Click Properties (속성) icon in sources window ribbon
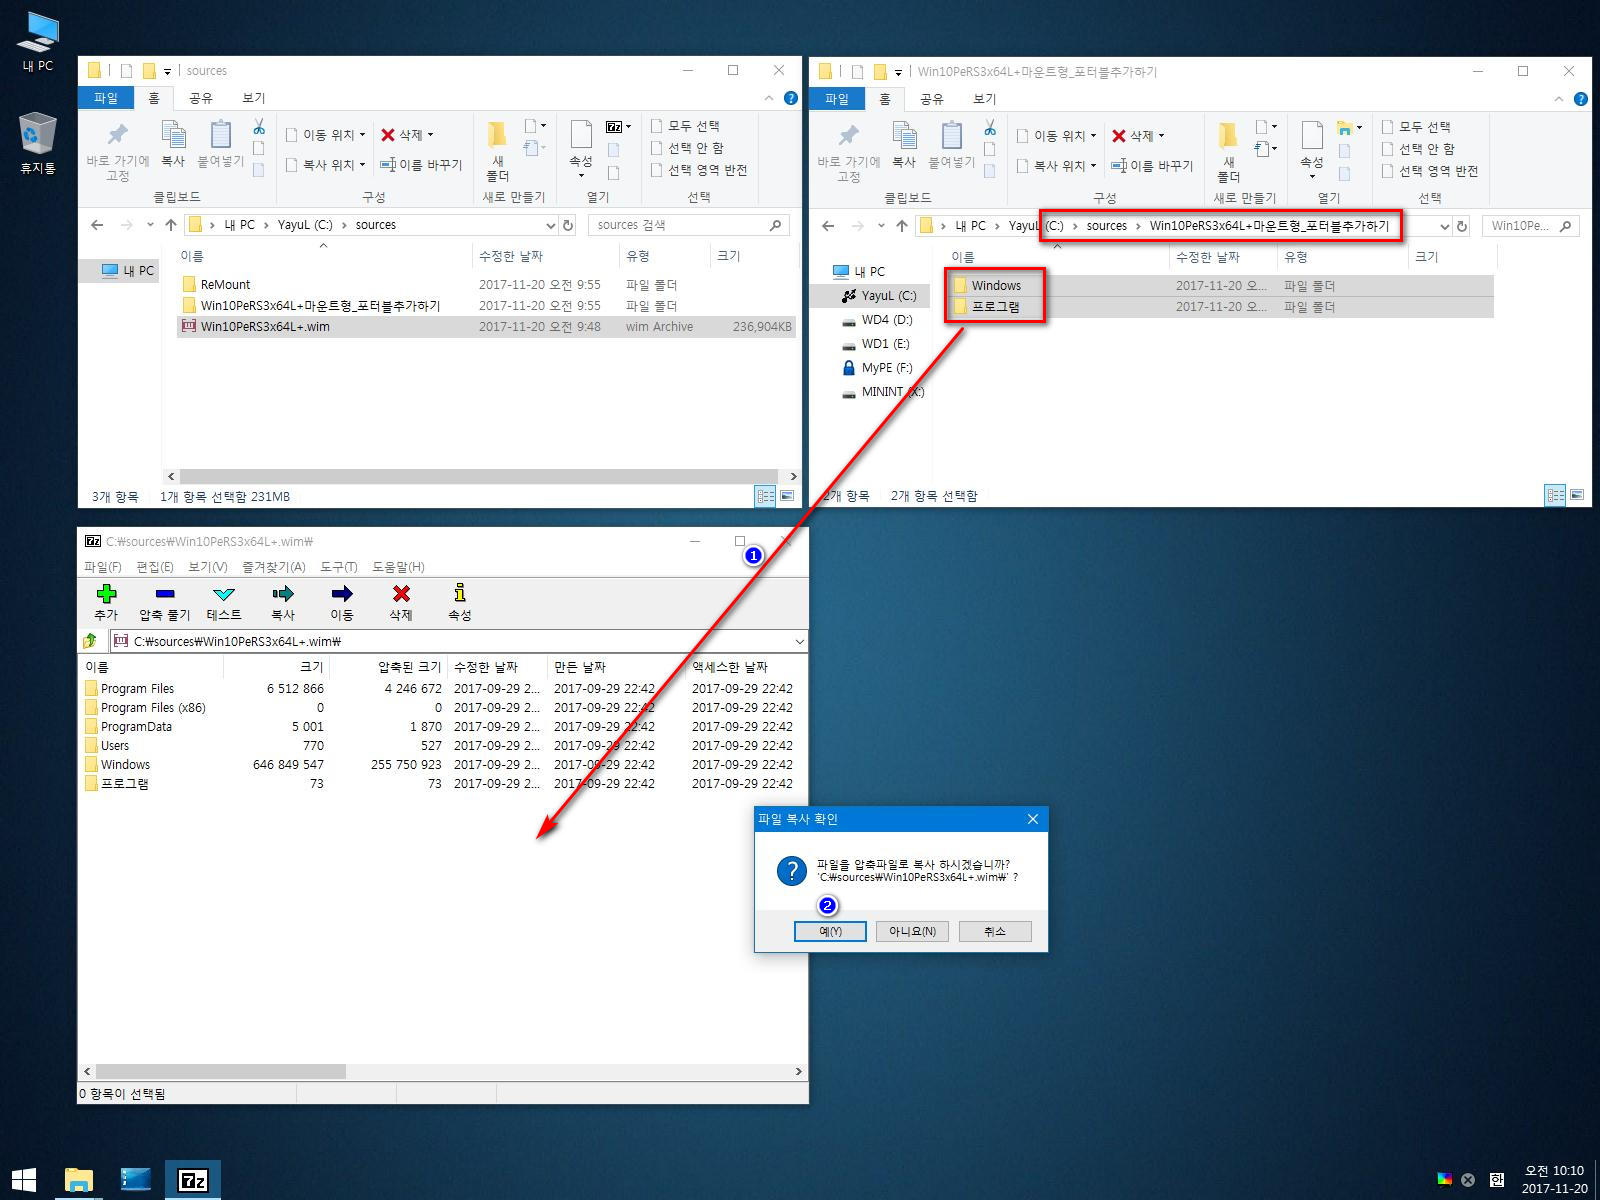Image resolution: width=1600 pixels, height=1200 pixels. click(x=581, y=135)
